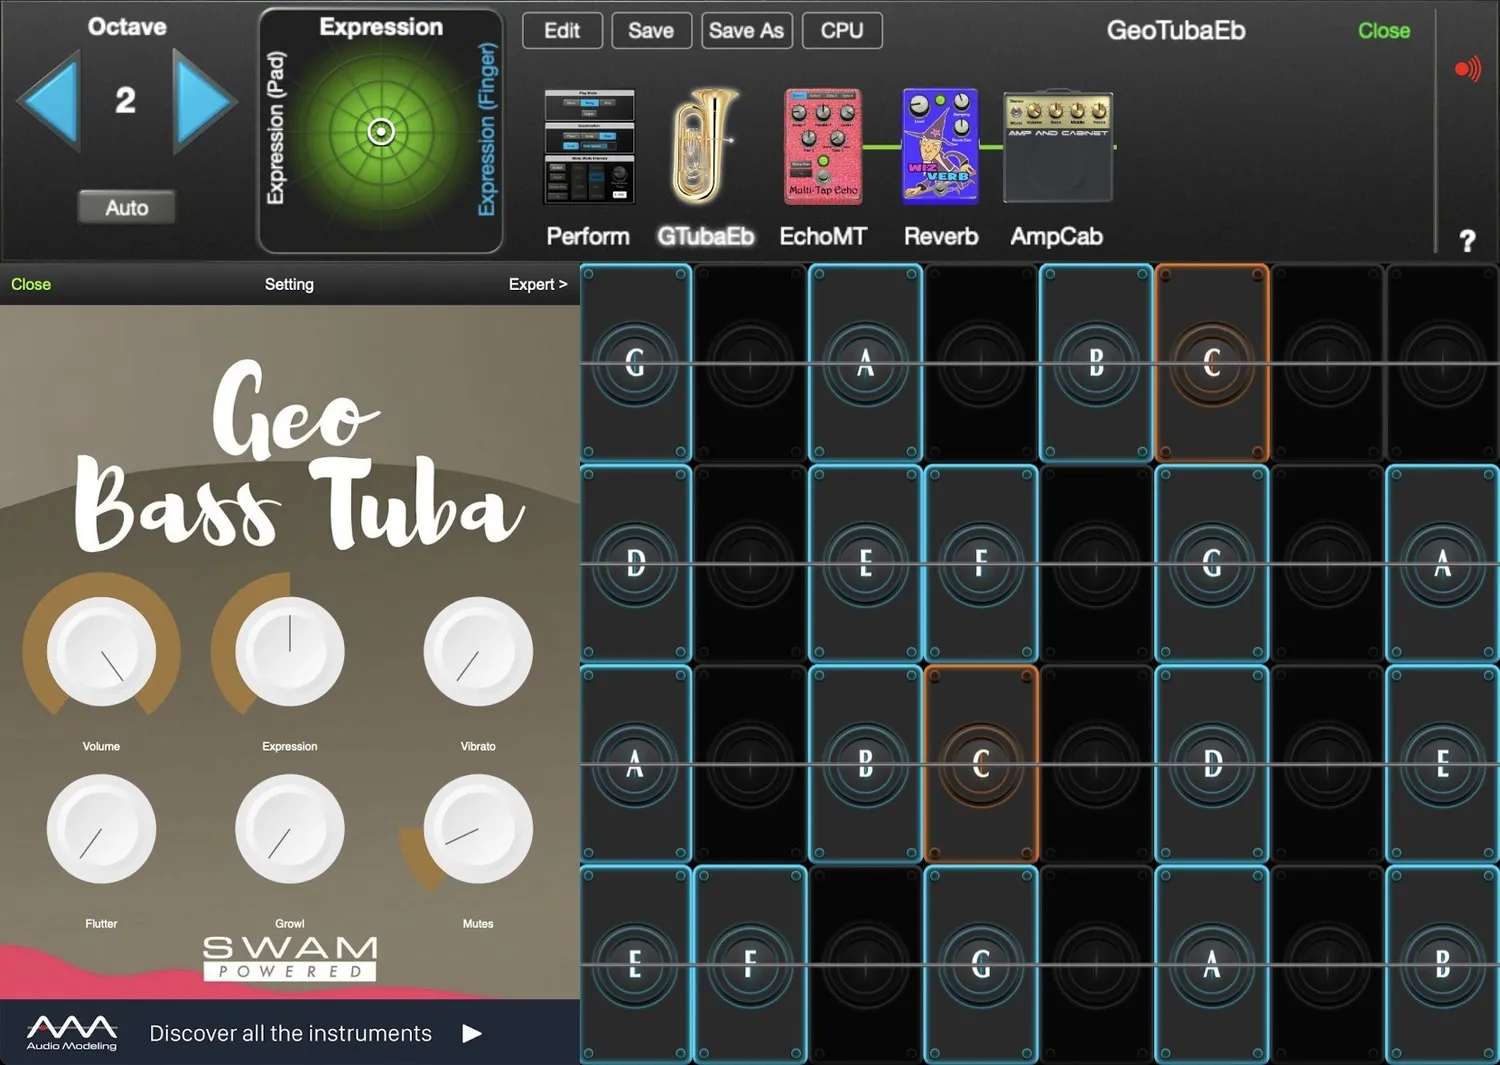
Task: Click the Save As button
Action: coord(746,30)
